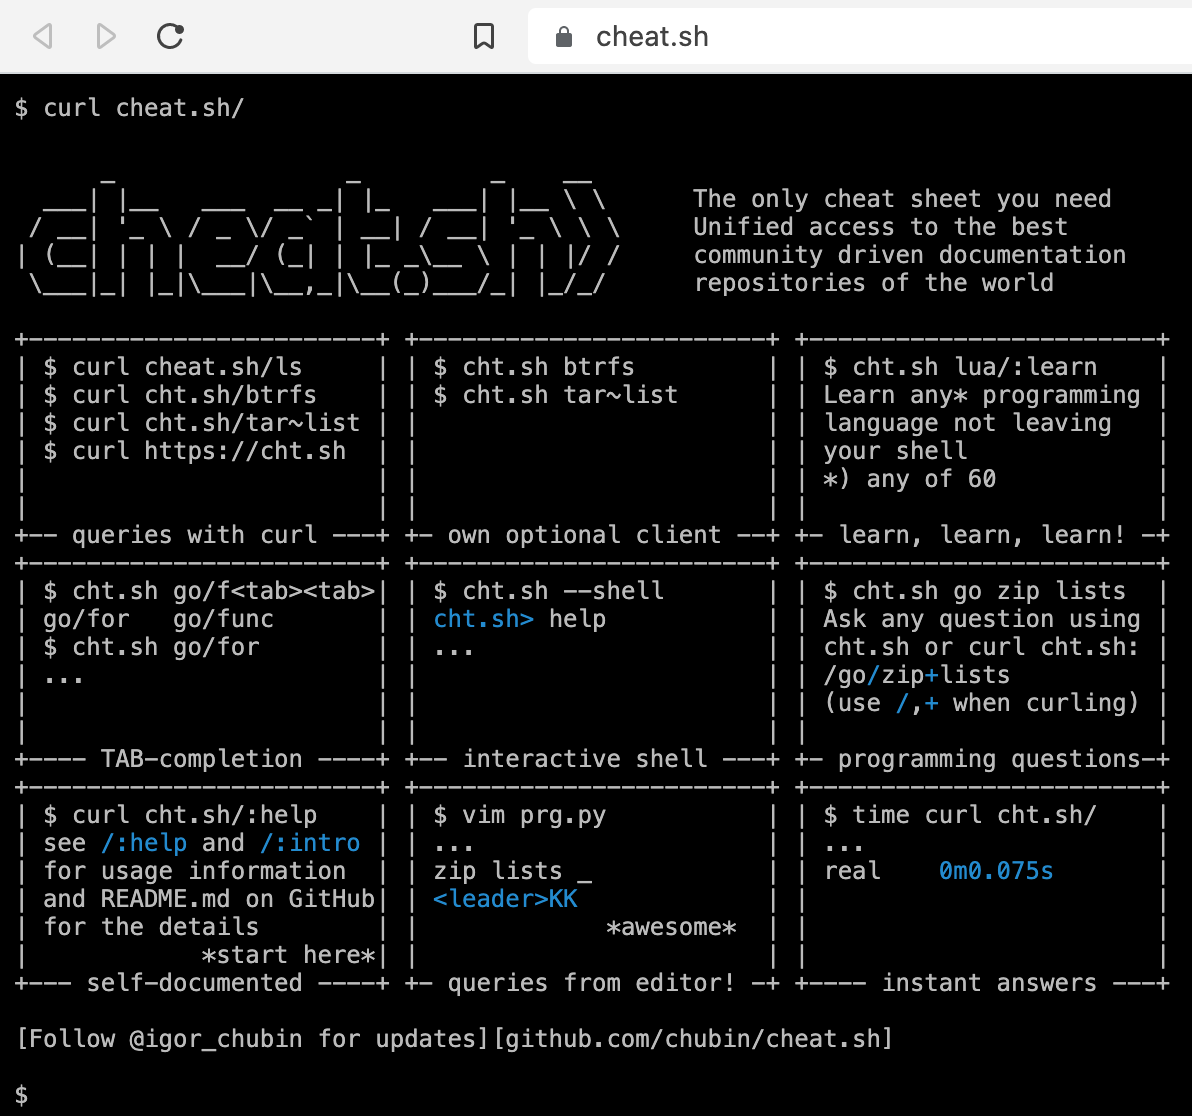1192x1116 pixels.
Task: Click 'Learn any* programming' text
Action: (x=982, y=395)
